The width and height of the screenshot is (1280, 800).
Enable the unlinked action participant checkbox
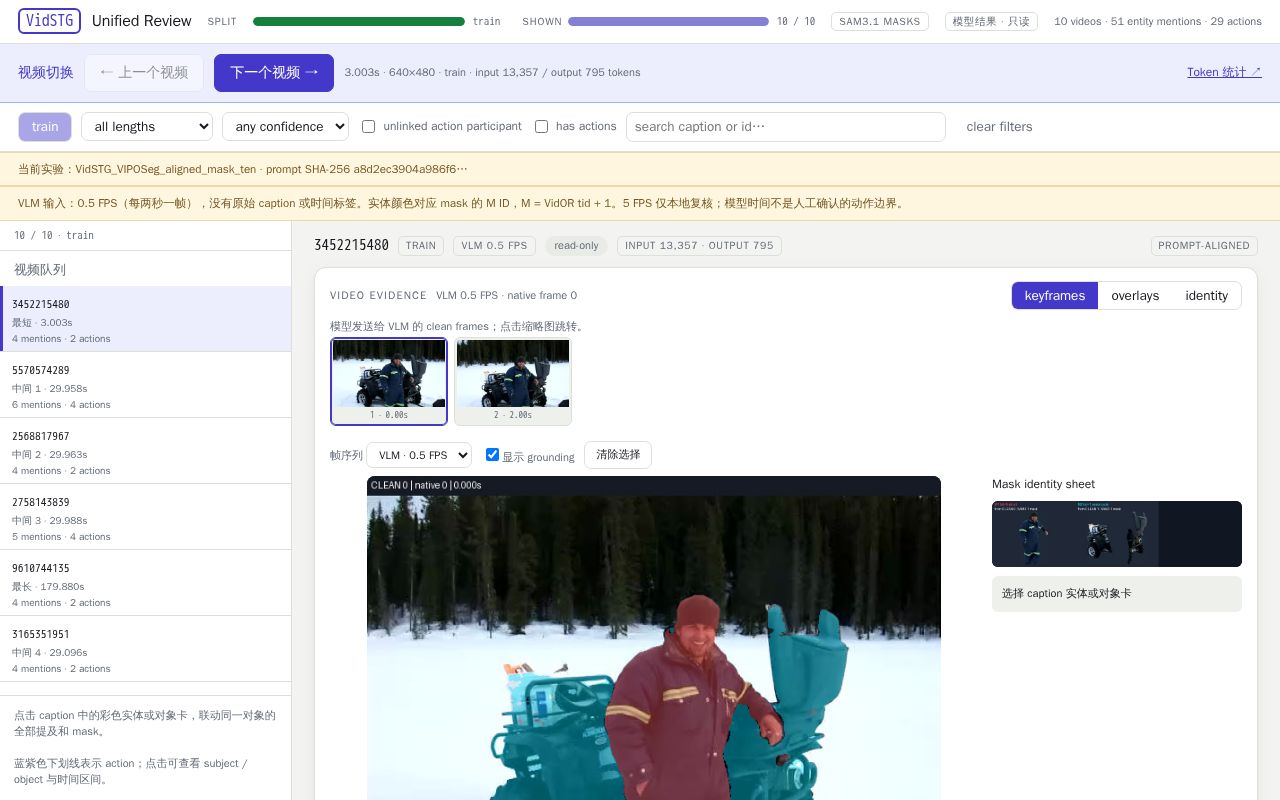(x=368, y=127)
